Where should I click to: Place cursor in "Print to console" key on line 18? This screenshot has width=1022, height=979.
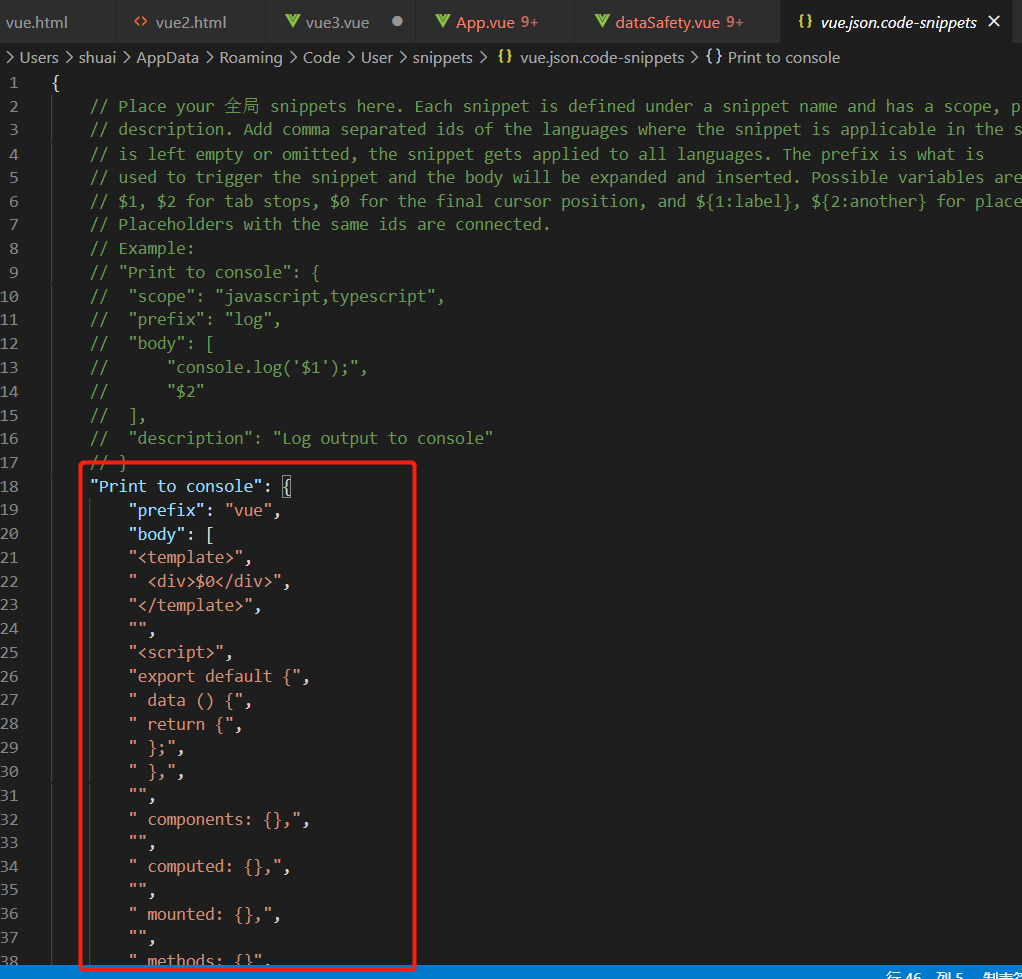coord(175,486)
